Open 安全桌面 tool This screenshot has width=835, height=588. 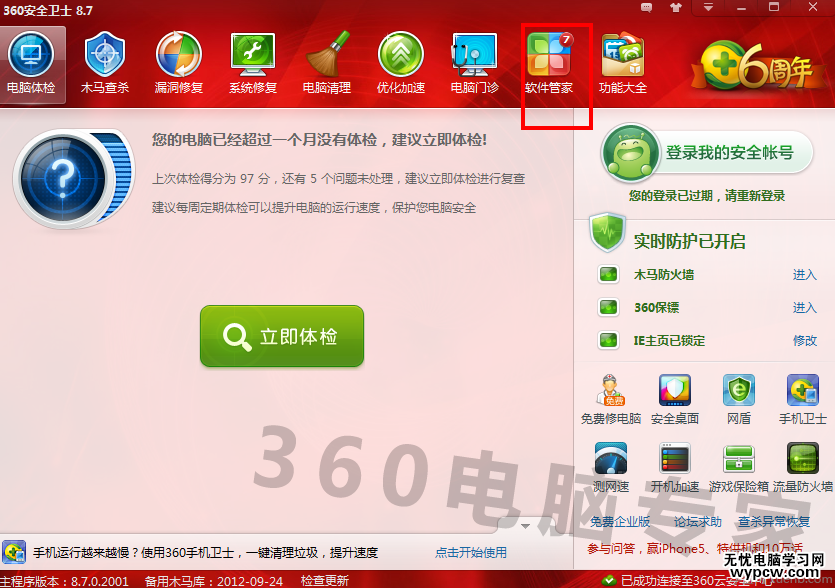point(675,399)
